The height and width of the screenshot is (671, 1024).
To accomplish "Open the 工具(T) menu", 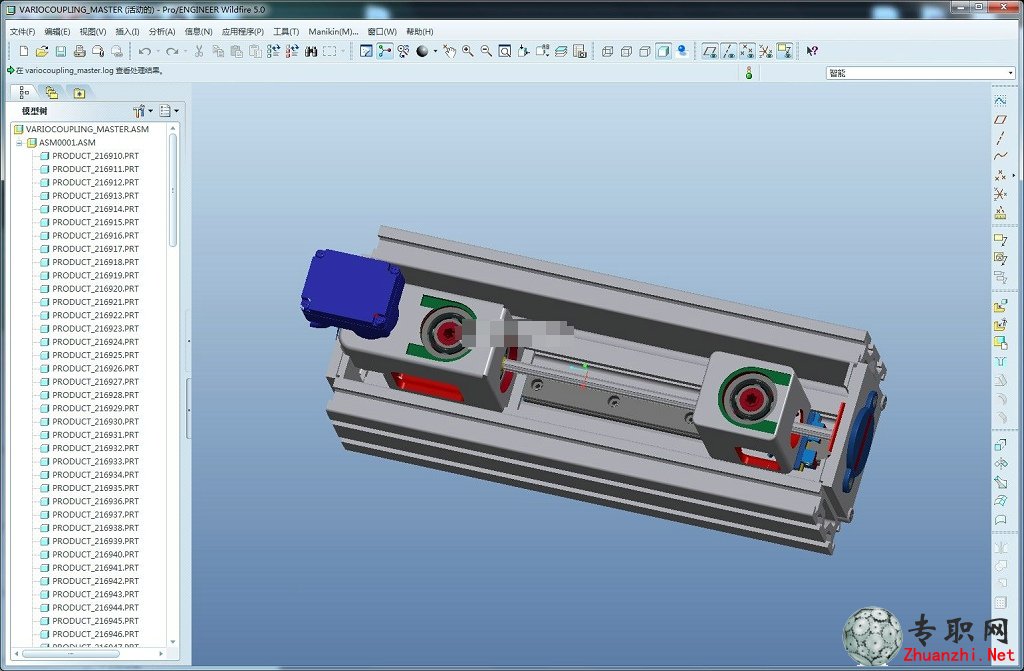I will point(285,31).
